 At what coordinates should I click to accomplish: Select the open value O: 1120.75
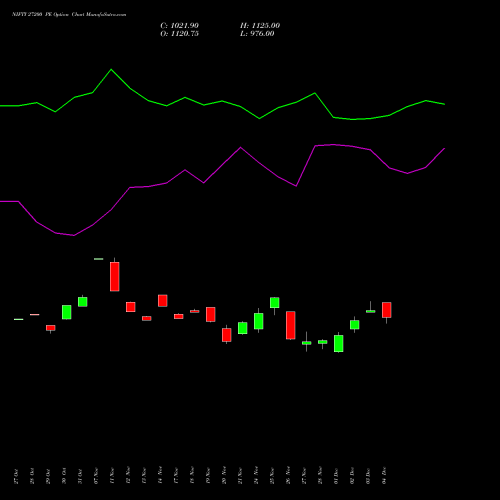pyautogui.click(x=179, y=34)
